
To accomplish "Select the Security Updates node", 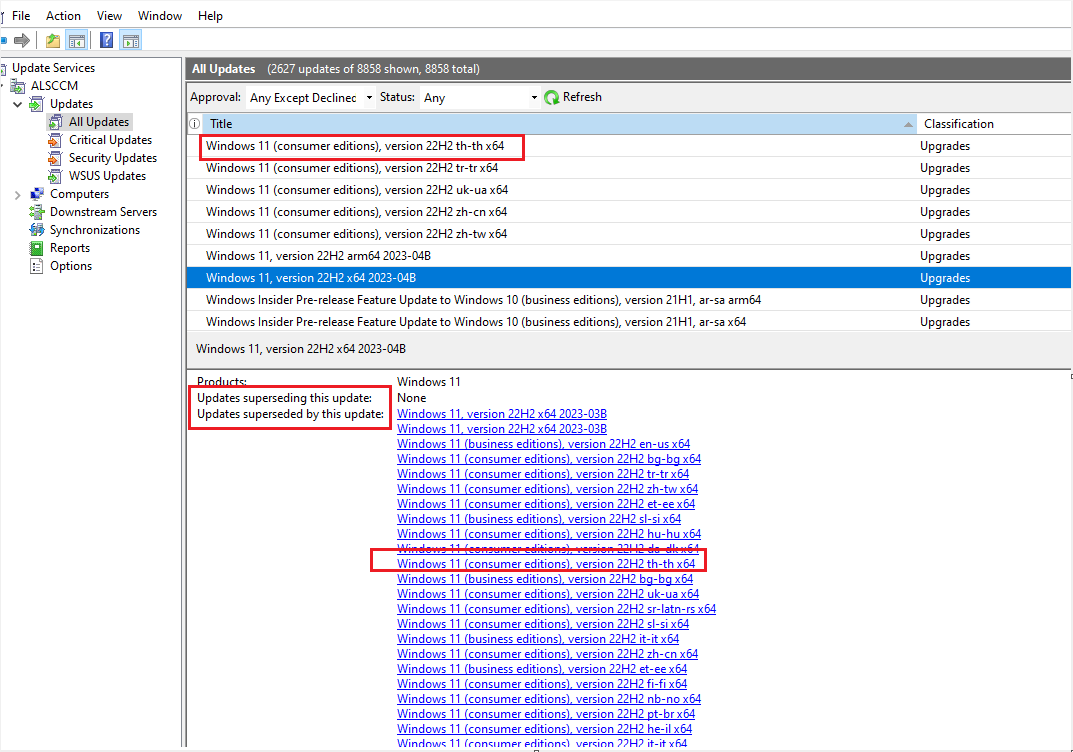I will click(x=113, y=157).
